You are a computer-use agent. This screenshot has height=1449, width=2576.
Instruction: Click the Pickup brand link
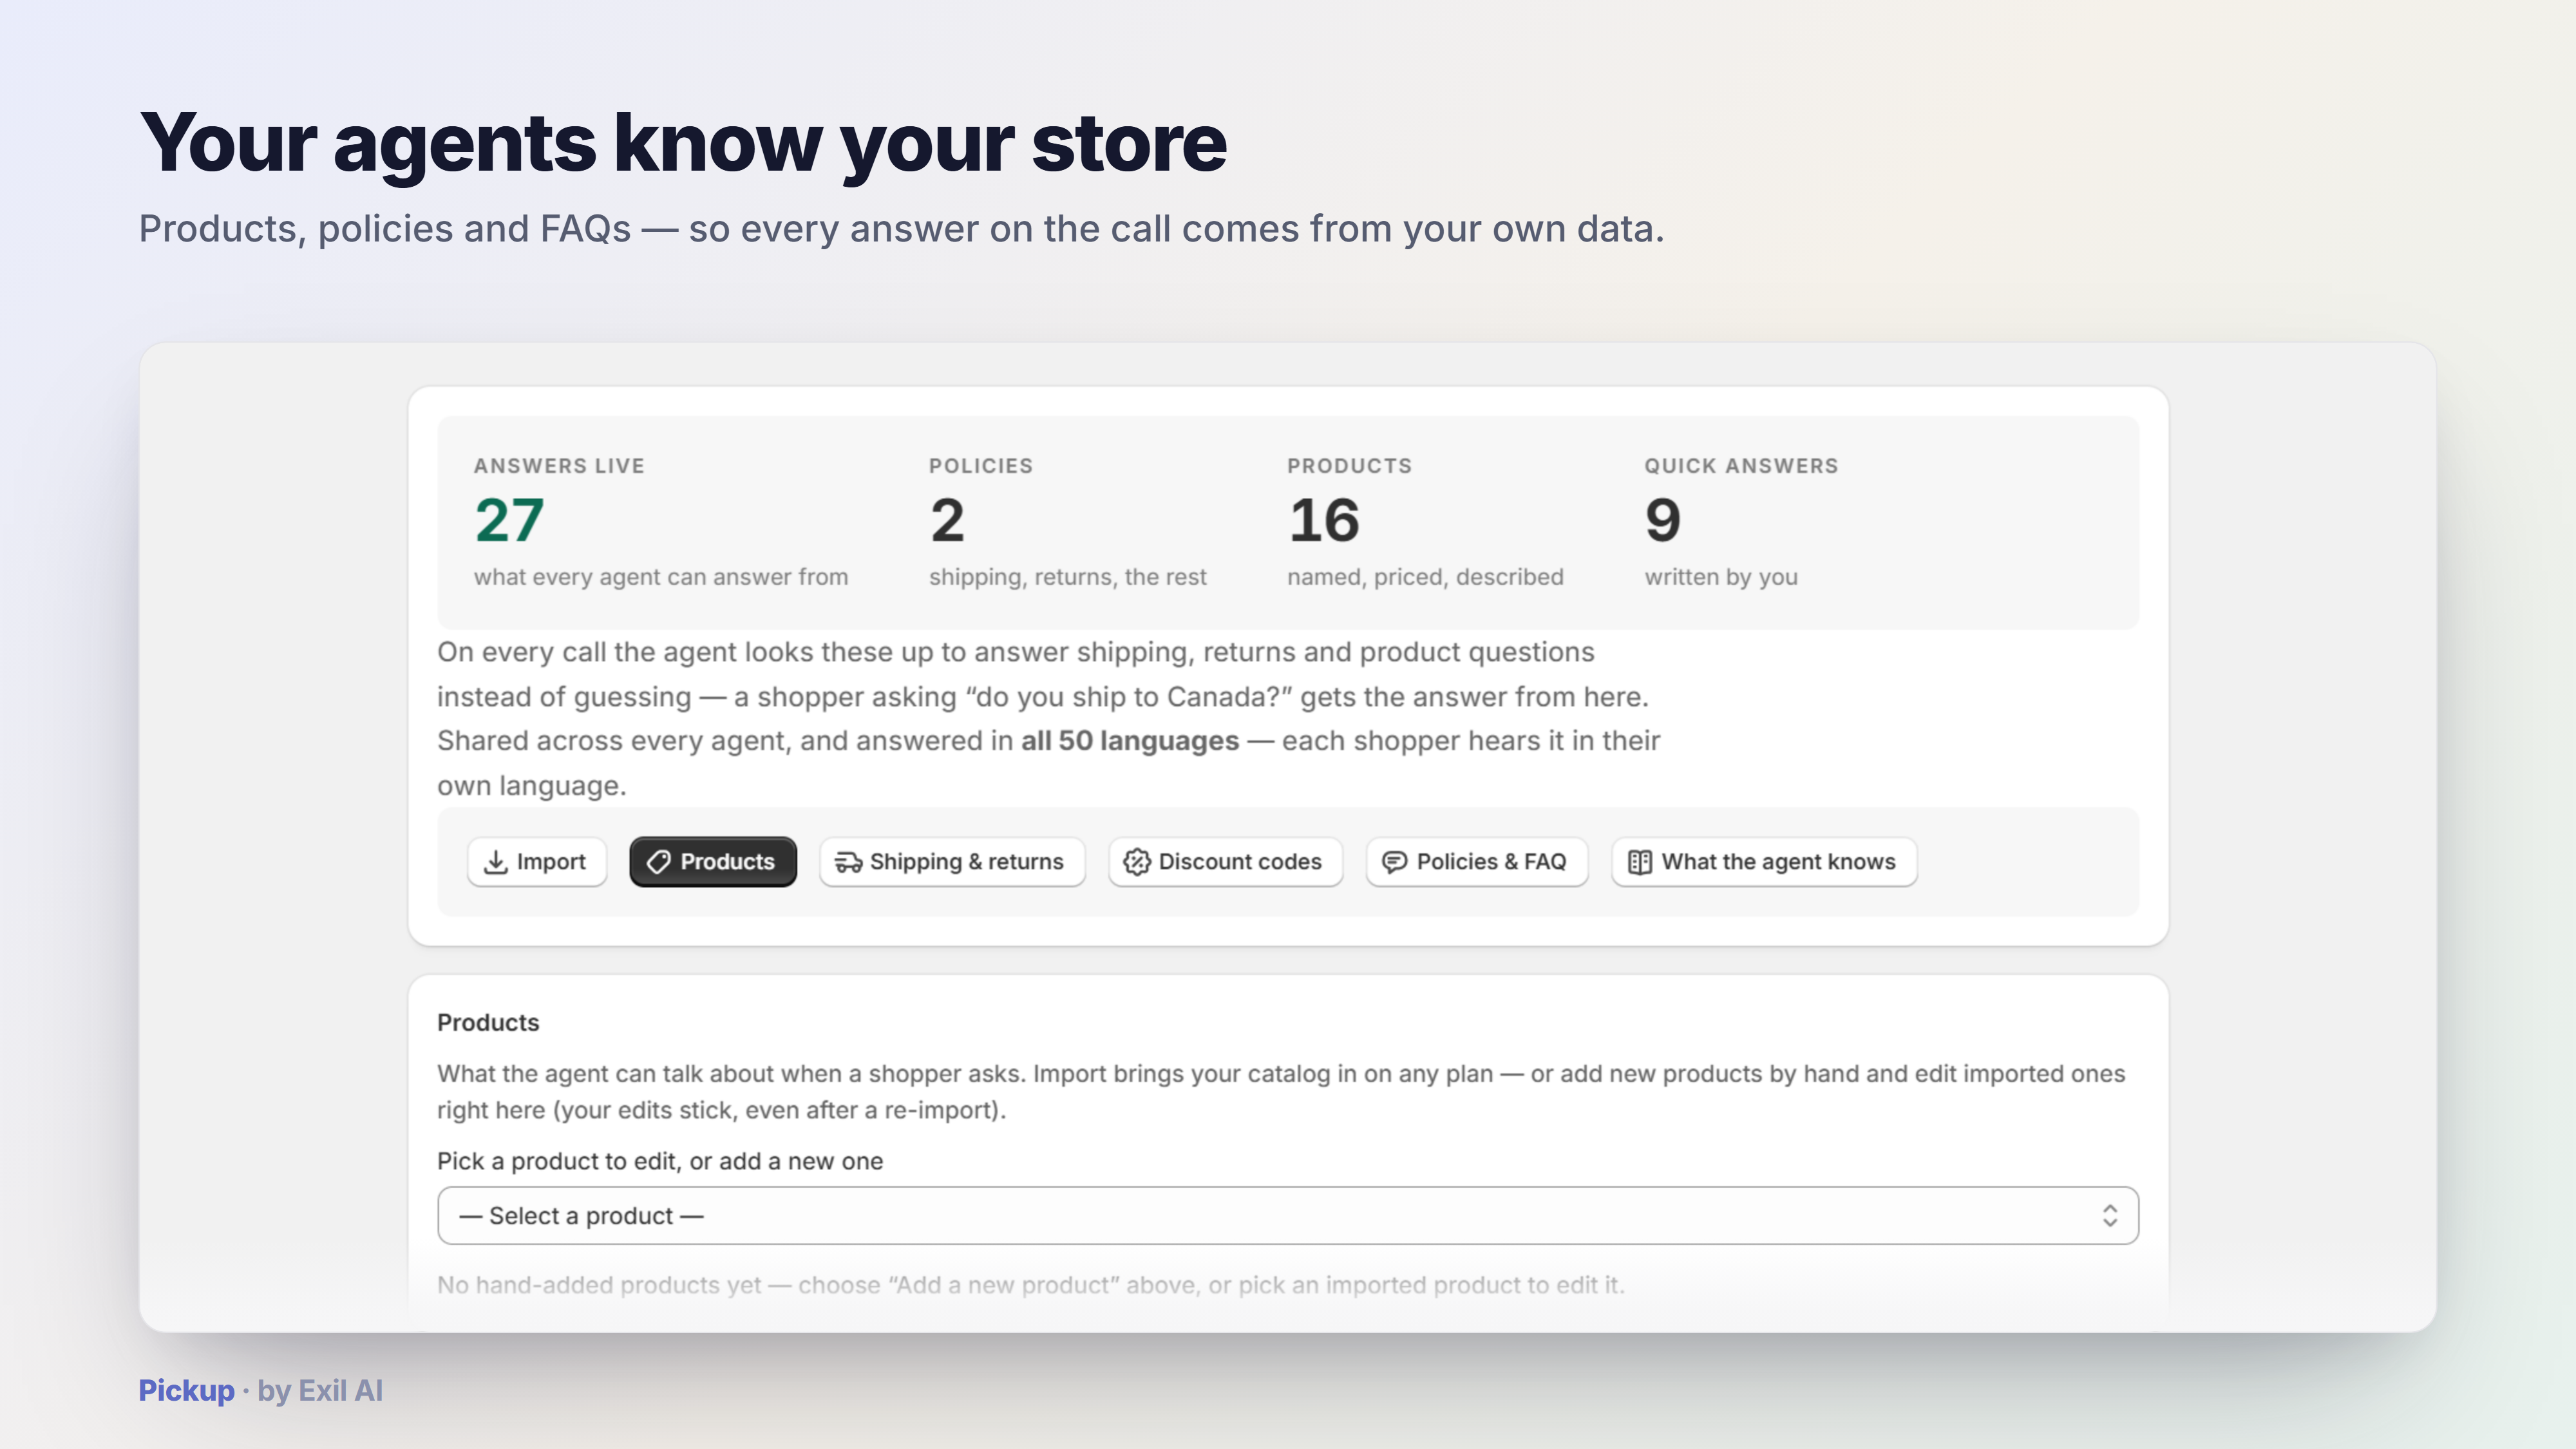[x=186, y=1391]
